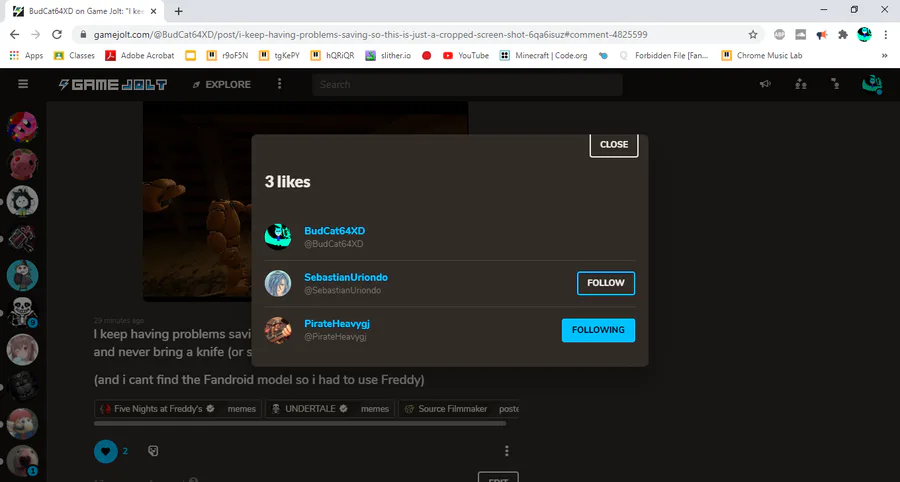Open the Minecraft | Code.org bookmark
The height and width of the screenshot is (482, 900).
[x=544, y=56]
